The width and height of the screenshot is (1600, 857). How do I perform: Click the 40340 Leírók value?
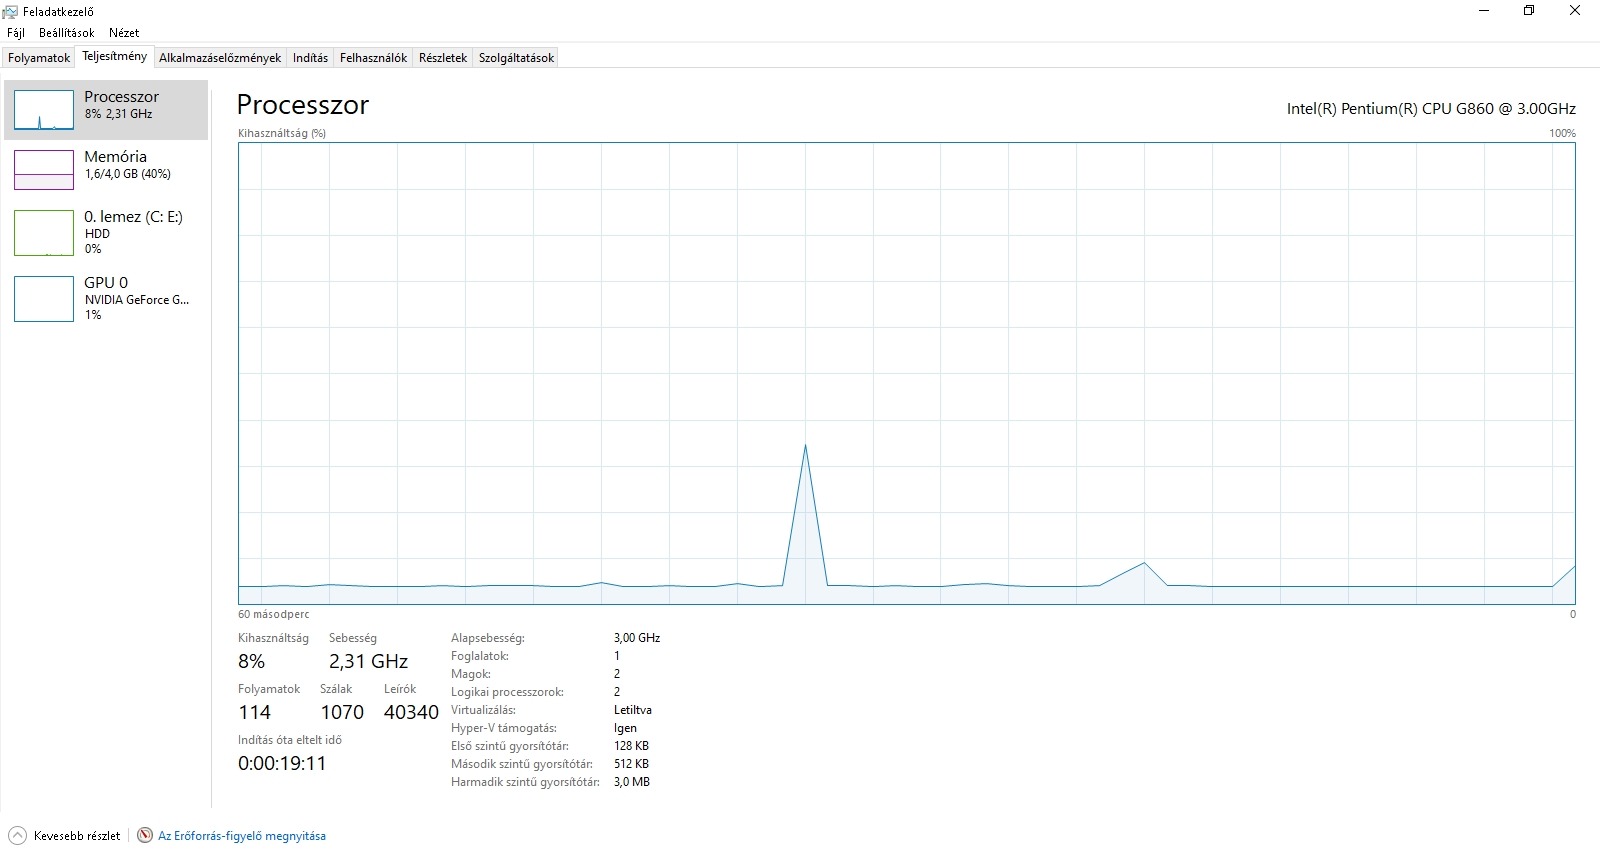pyautogui.click(x=411, y=713)
